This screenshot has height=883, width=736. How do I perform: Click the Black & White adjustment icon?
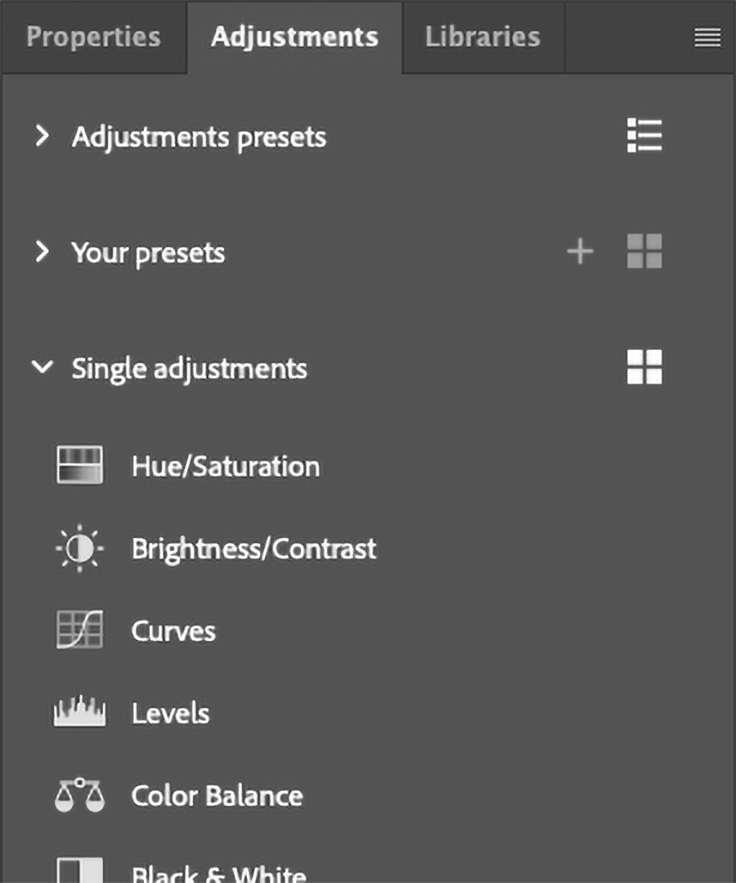pyautogui.click(x=79, y=872)
